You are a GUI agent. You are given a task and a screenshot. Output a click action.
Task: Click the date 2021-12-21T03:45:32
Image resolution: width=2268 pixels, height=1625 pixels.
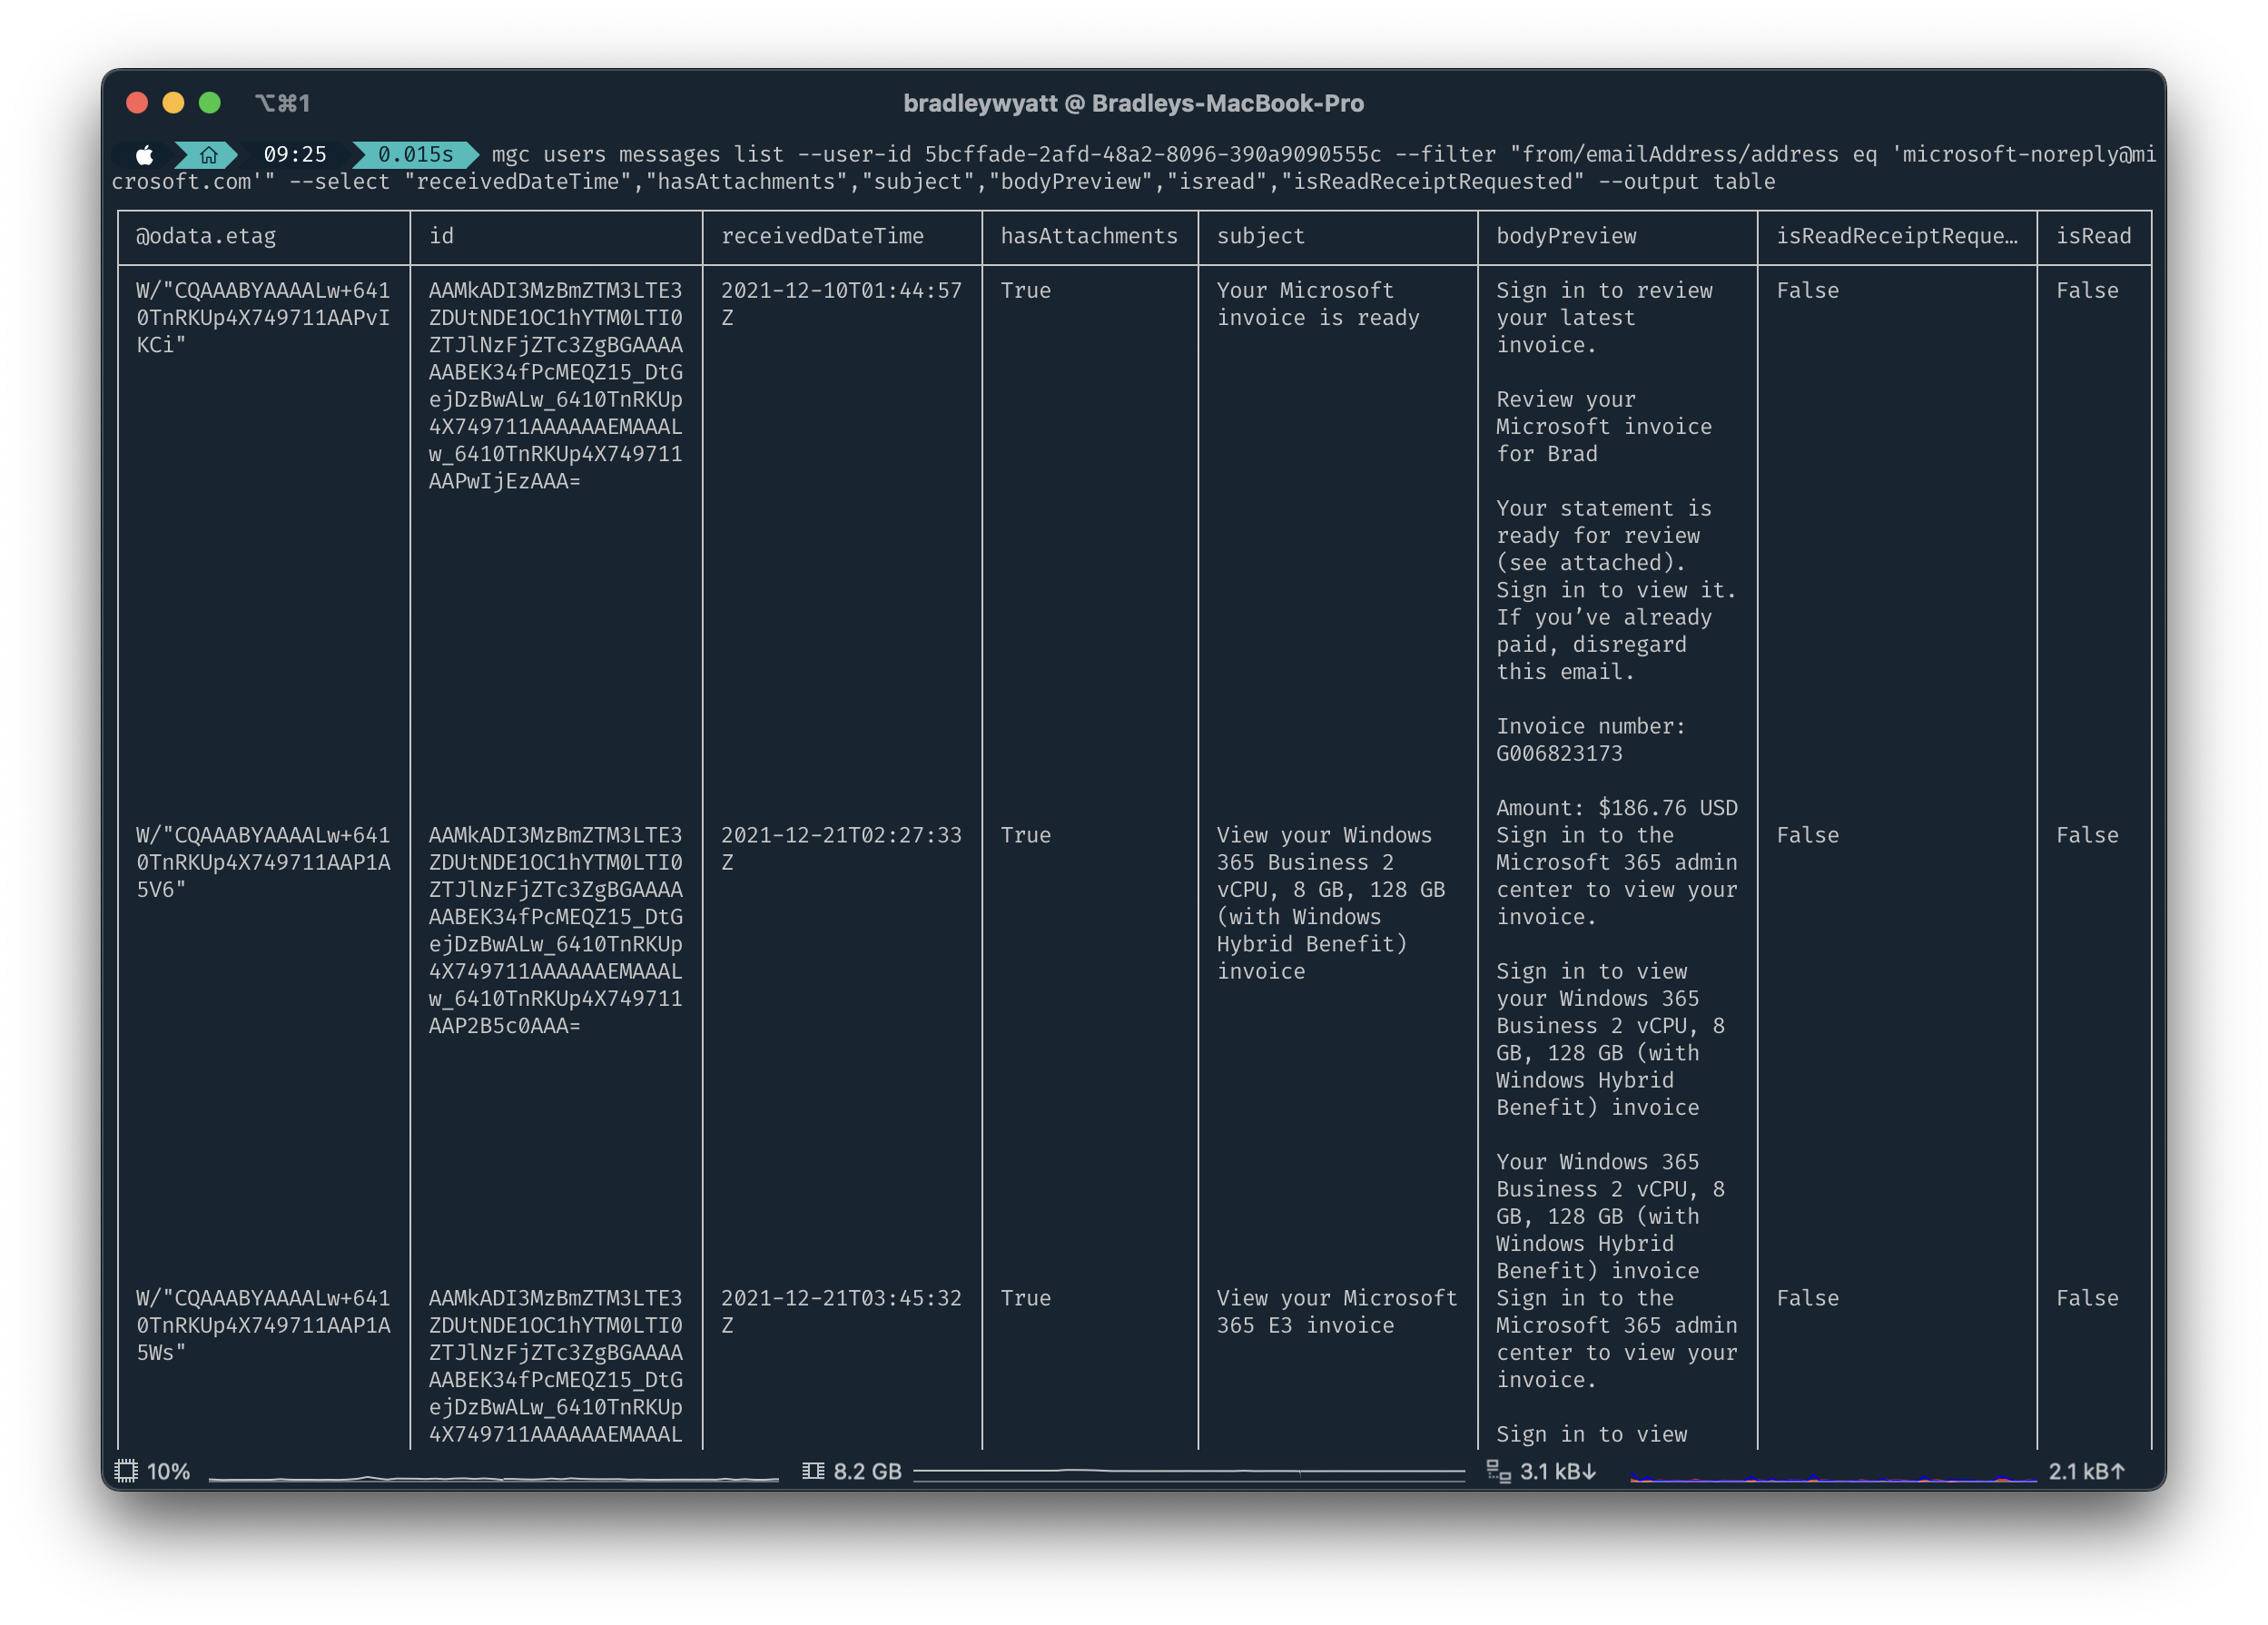pos(841,1298)
